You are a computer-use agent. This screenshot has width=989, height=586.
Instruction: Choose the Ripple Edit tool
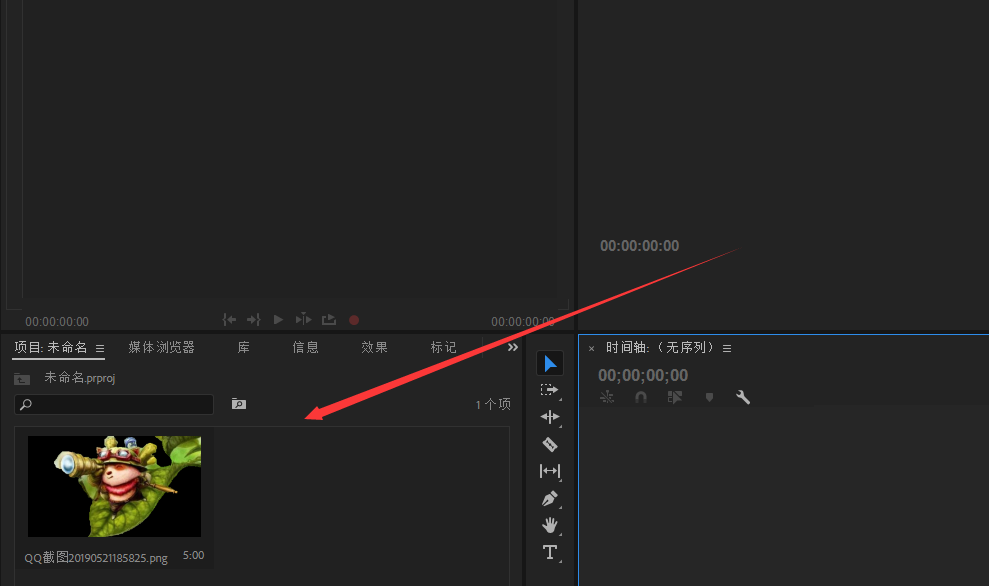coord(550,417)
